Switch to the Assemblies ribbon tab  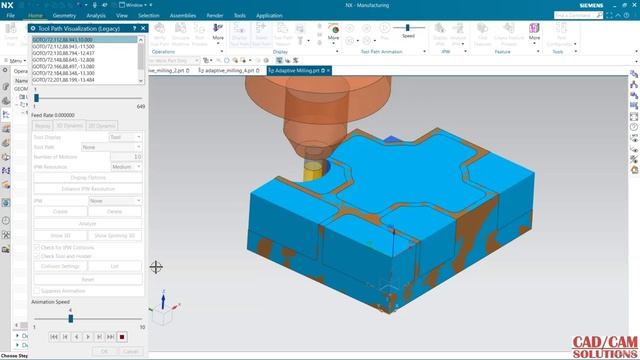click(x=183, y=16)
